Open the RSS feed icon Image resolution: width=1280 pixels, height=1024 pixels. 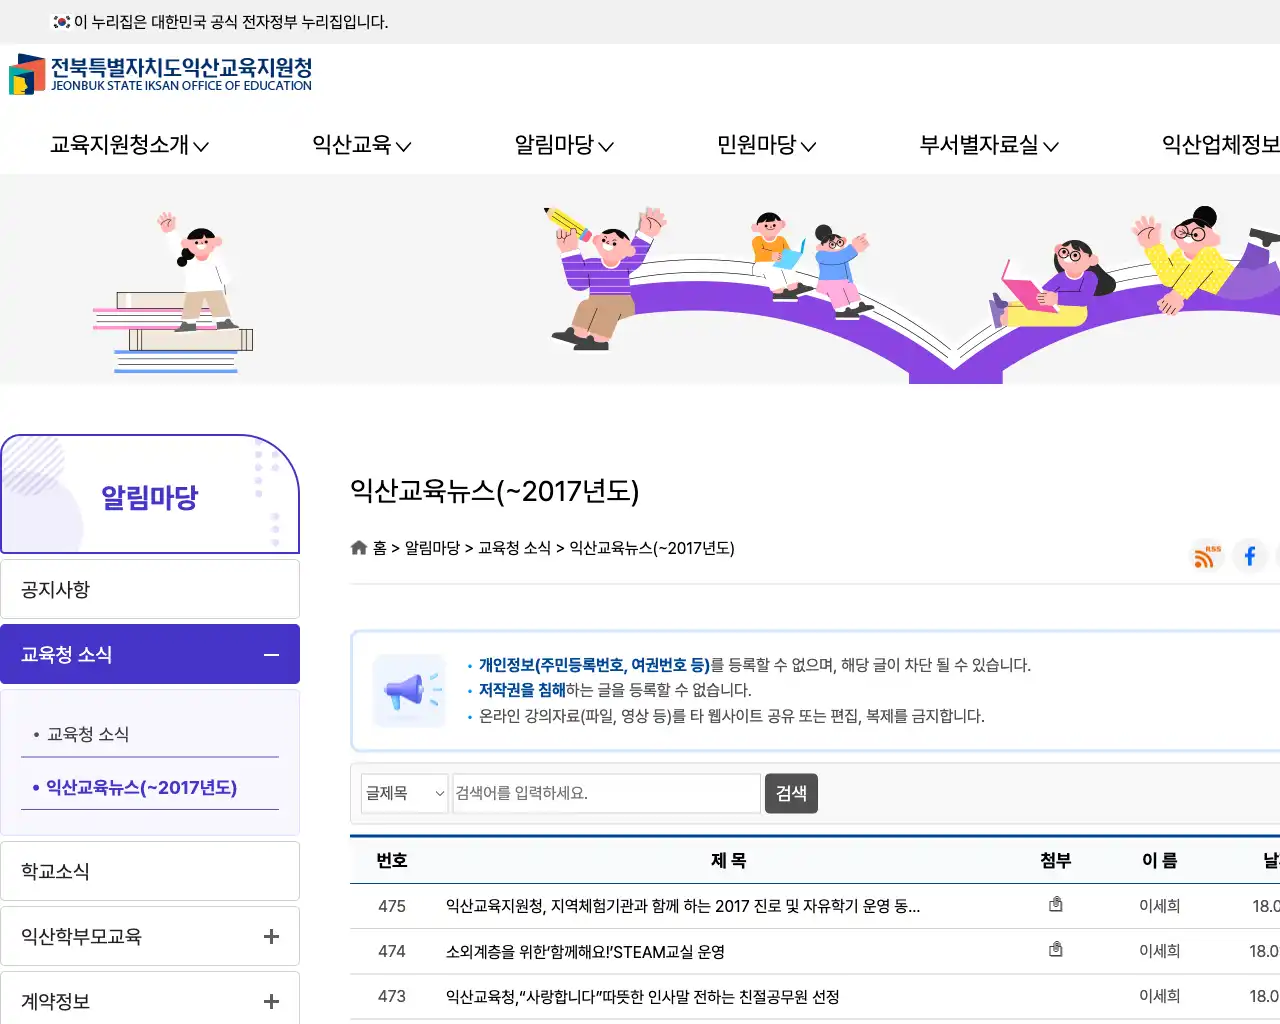1206,556
